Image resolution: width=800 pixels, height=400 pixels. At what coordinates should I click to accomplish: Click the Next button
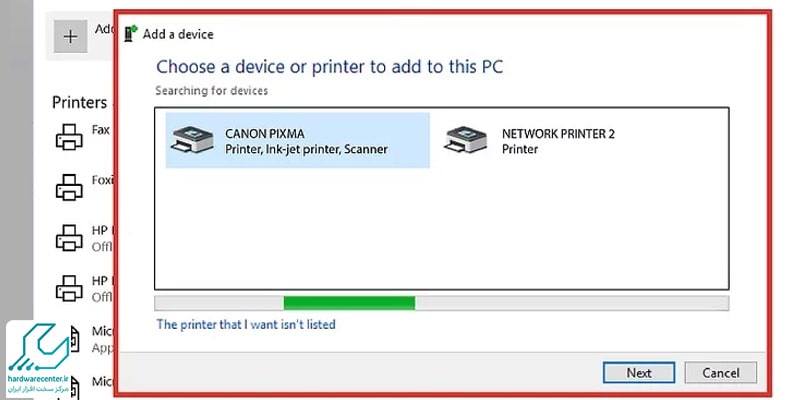[x=639, y=373]
